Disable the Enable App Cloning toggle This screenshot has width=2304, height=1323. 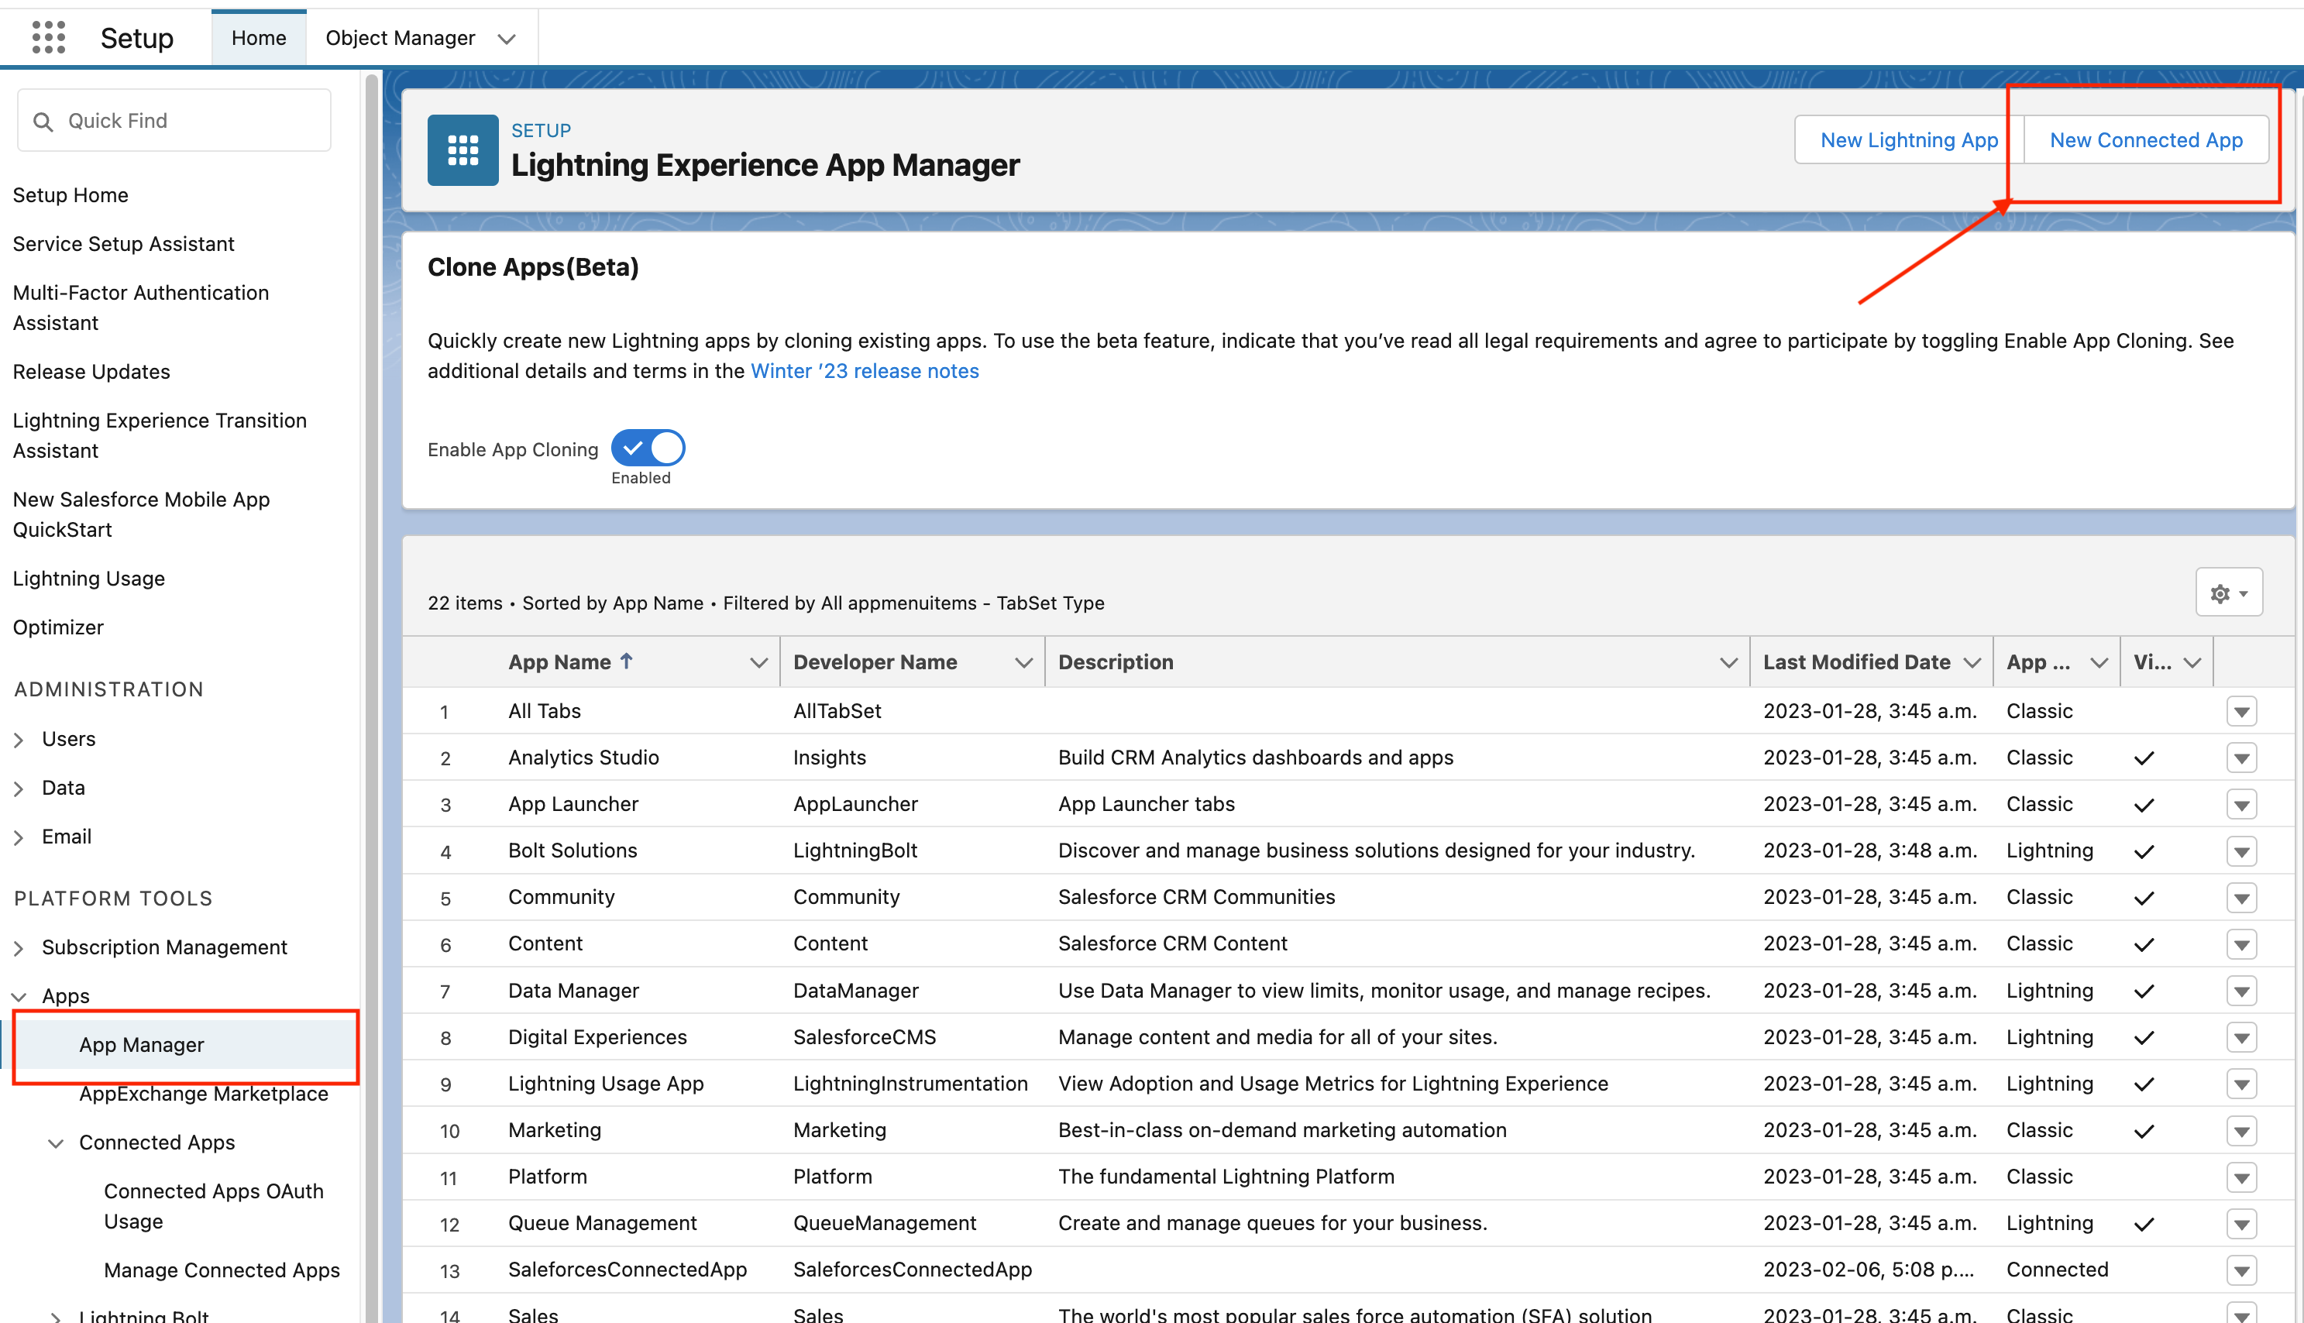pyautogui.click(x=648, y=448)
